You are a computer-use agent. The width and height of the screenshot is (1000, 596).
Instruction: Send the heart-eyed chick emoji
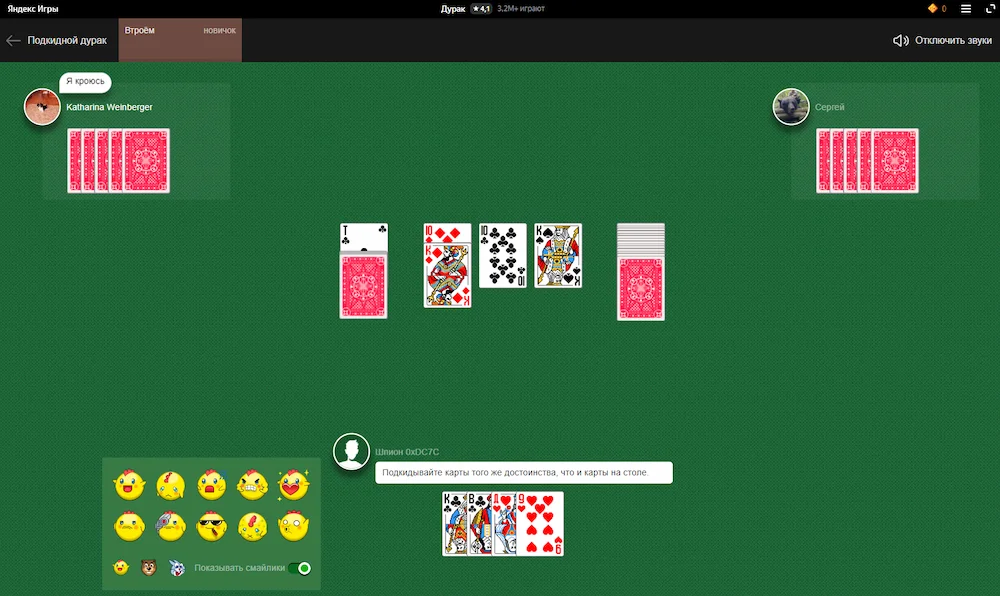pos(293,486)
